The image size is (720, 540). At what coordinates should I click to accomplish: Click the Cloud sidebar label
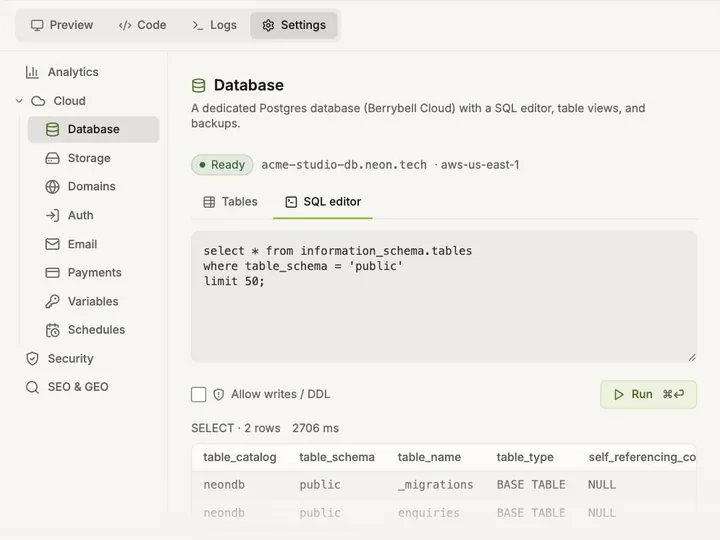point(69,101)
